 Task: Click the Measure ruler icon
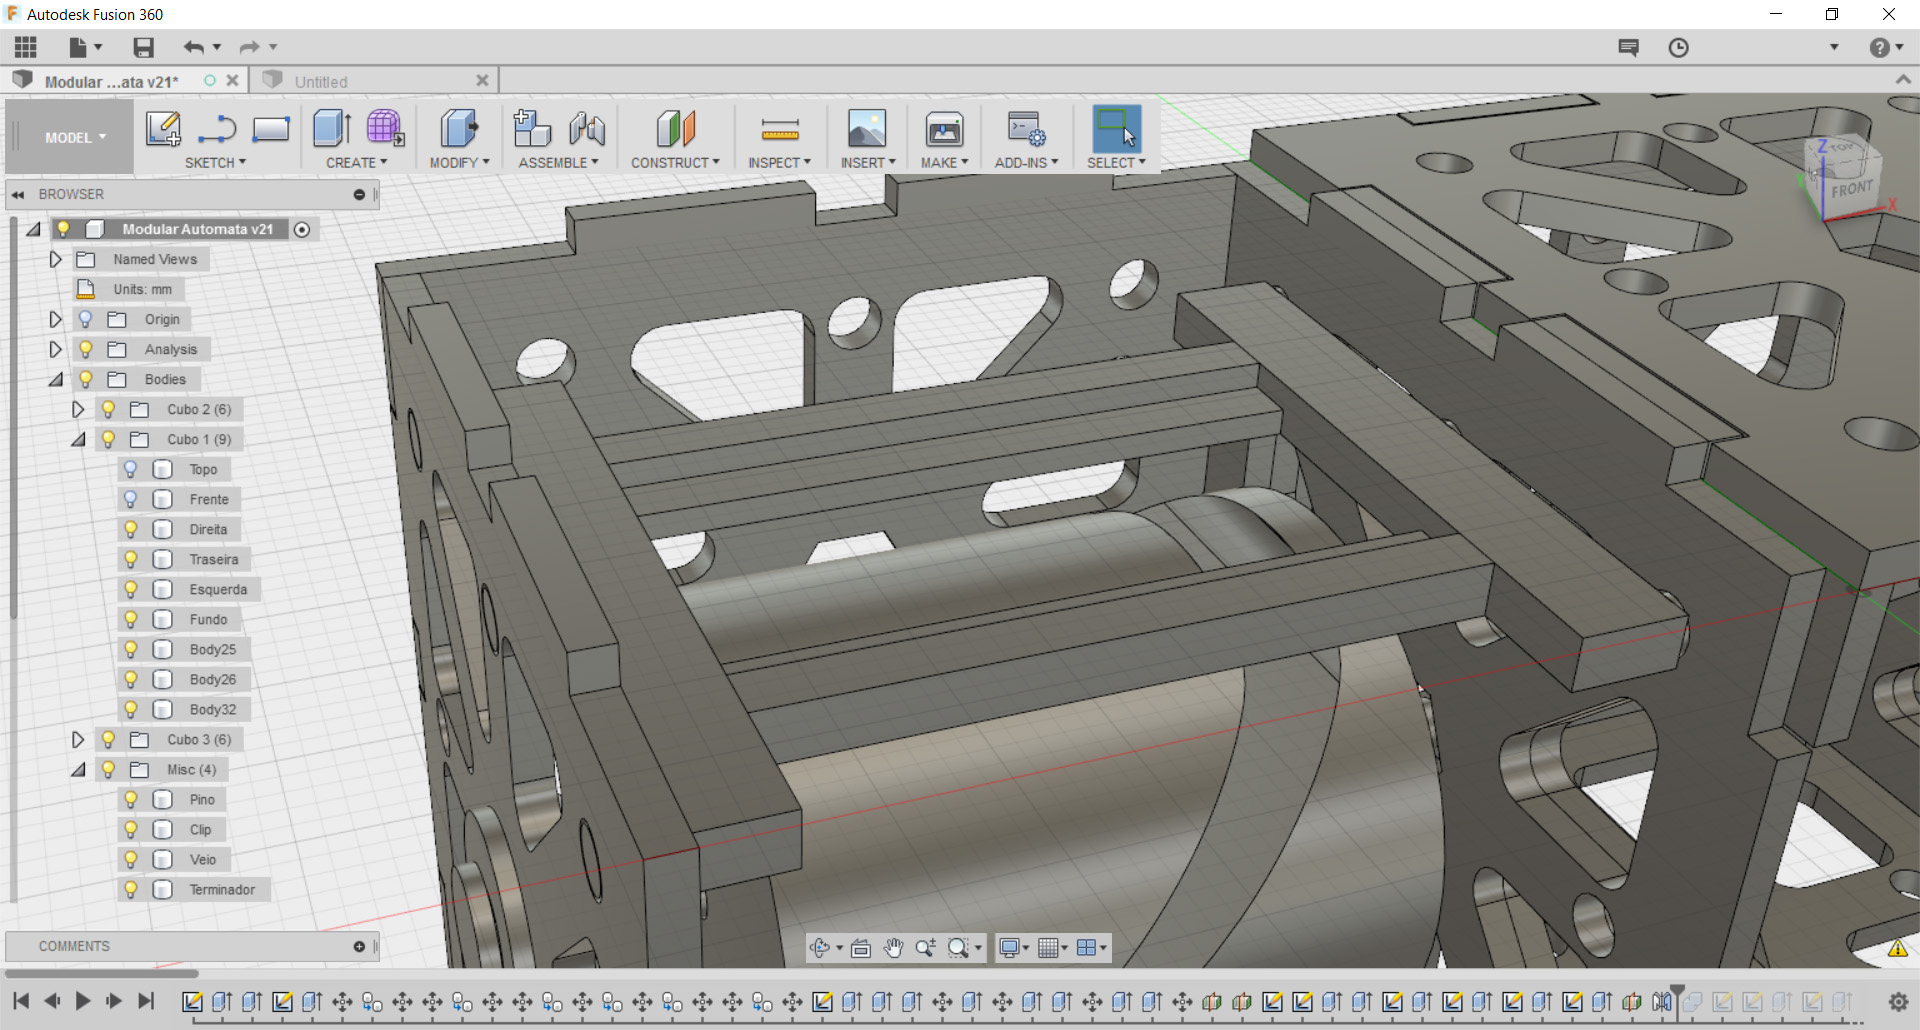[779, 129]
